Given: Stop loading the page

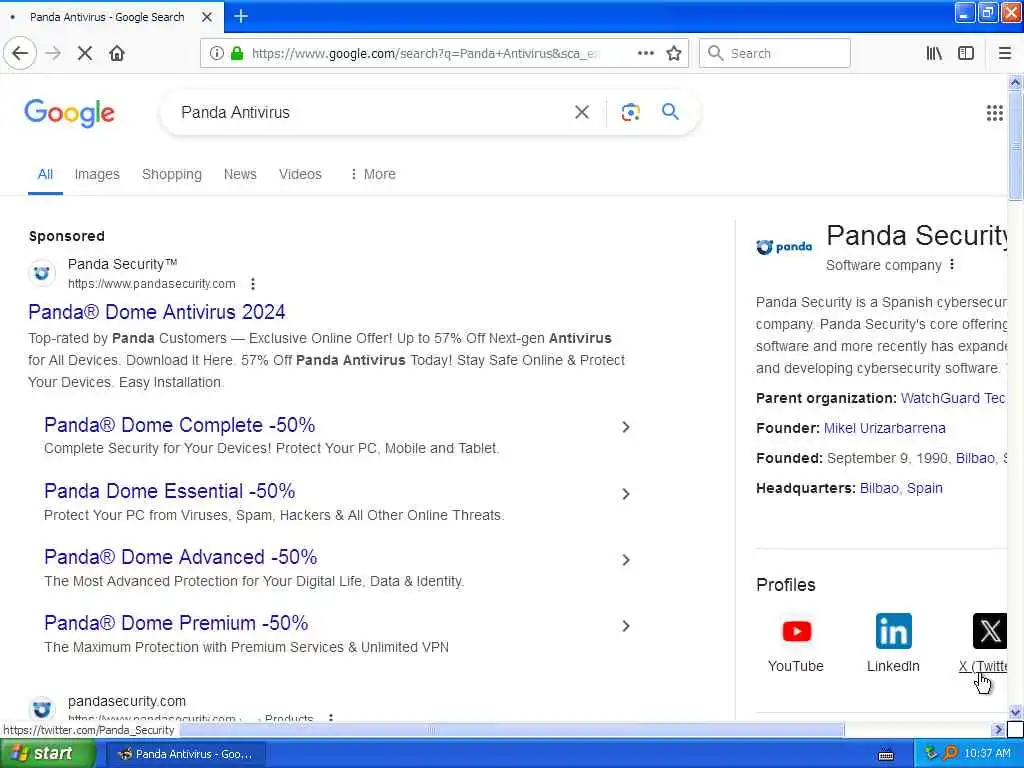Looking at the screenshot, I should click(x=85, y=54).
